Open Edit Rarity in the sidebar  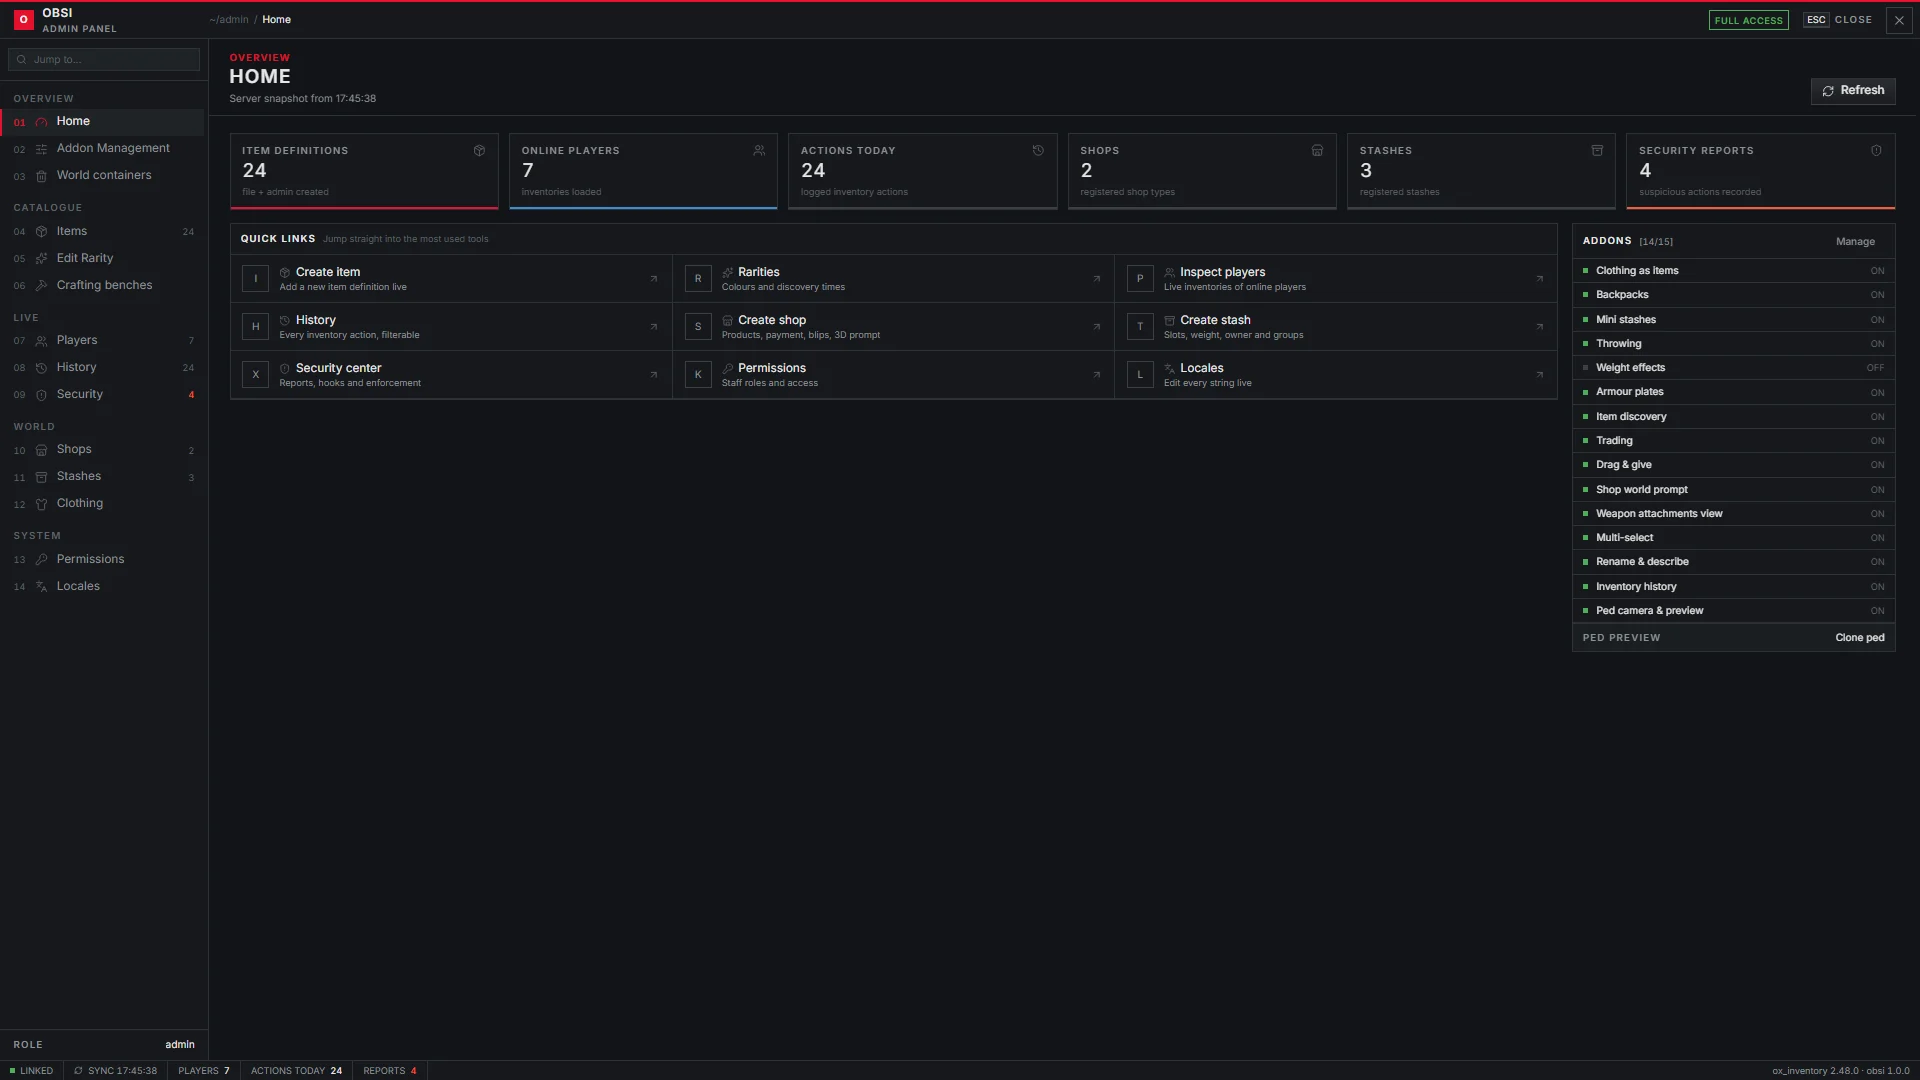click(x=102, y=259)
